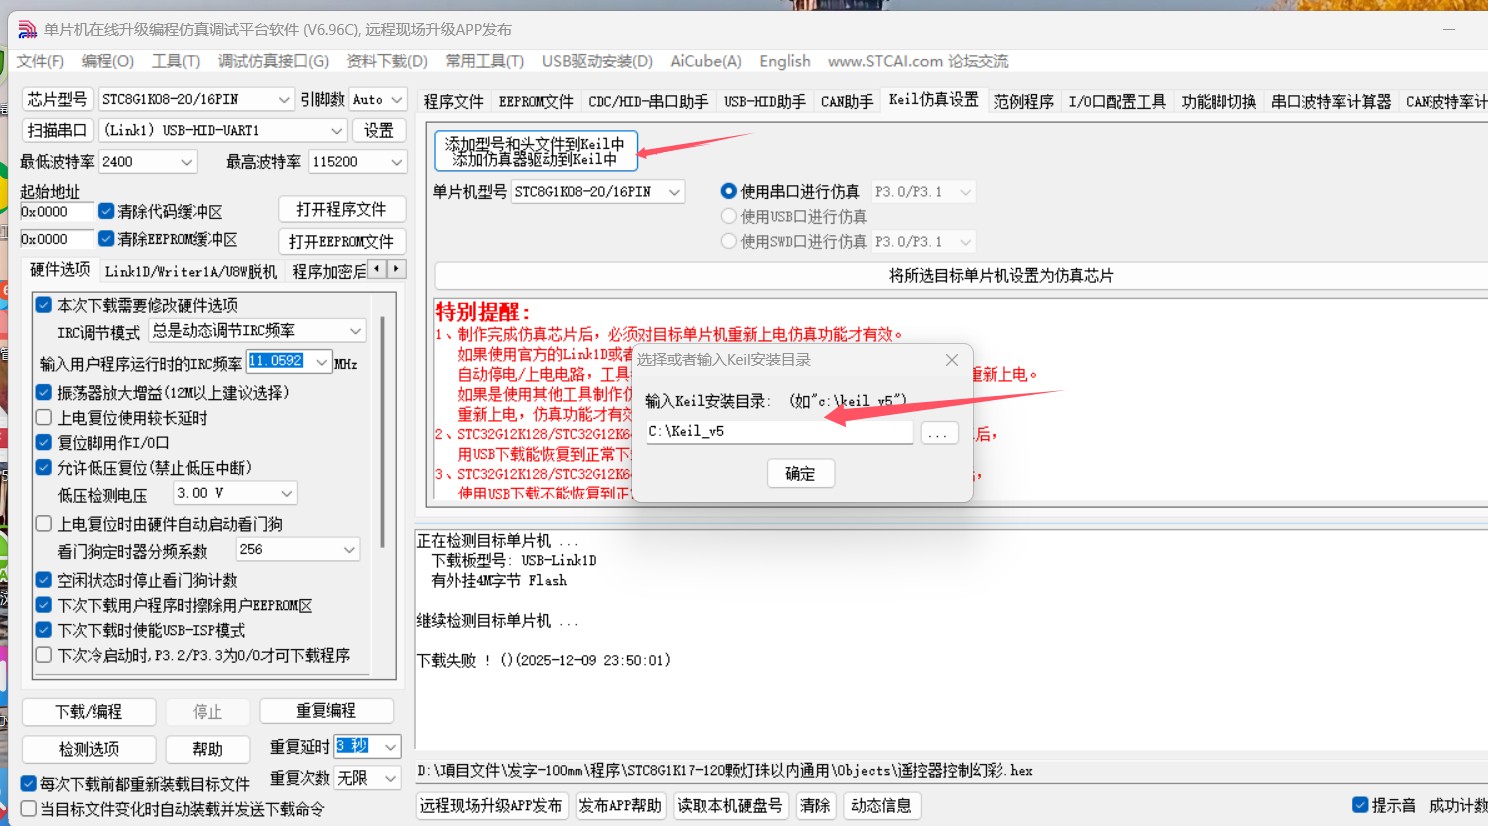The image size is (1488, 826).
Task: Switch to the I/O口配置工具 tab
Action: pyautogui.click(x=1116, y=99)
